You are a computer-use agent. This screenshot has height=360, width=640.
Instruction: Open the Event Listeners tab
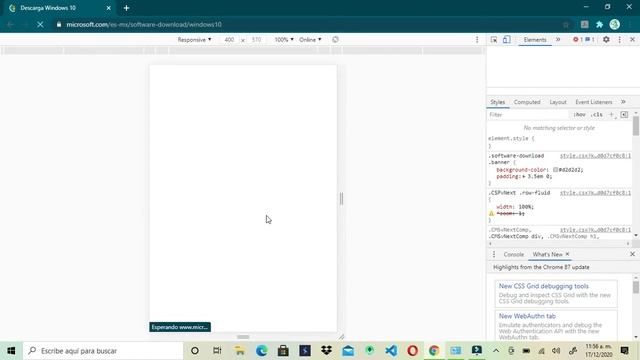coord(593,102)
